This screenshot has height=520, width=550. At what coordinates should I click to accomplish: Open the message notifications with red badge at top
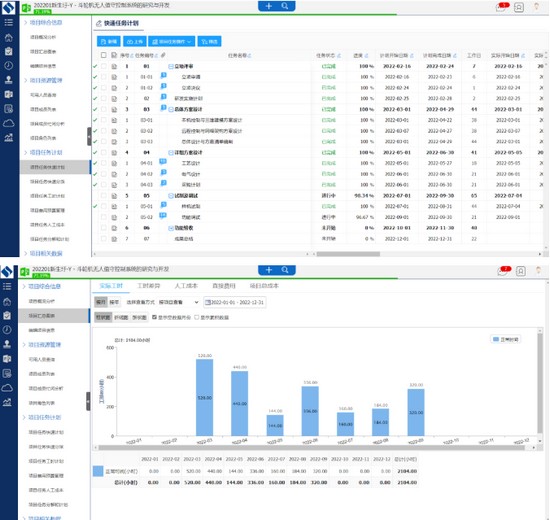pyautogui.click(x=502, y=7)
